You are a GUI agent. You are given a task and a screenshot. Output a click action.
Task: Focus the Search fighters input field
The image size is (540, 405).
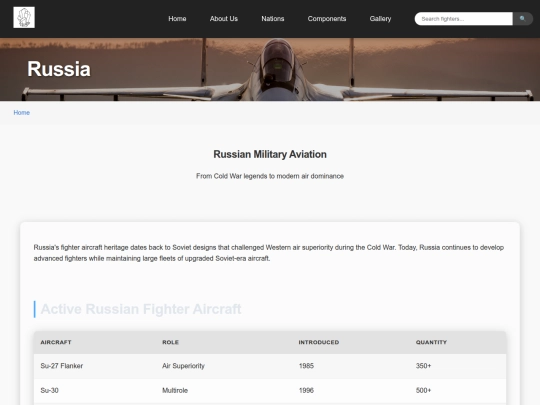tap(464, 19)
